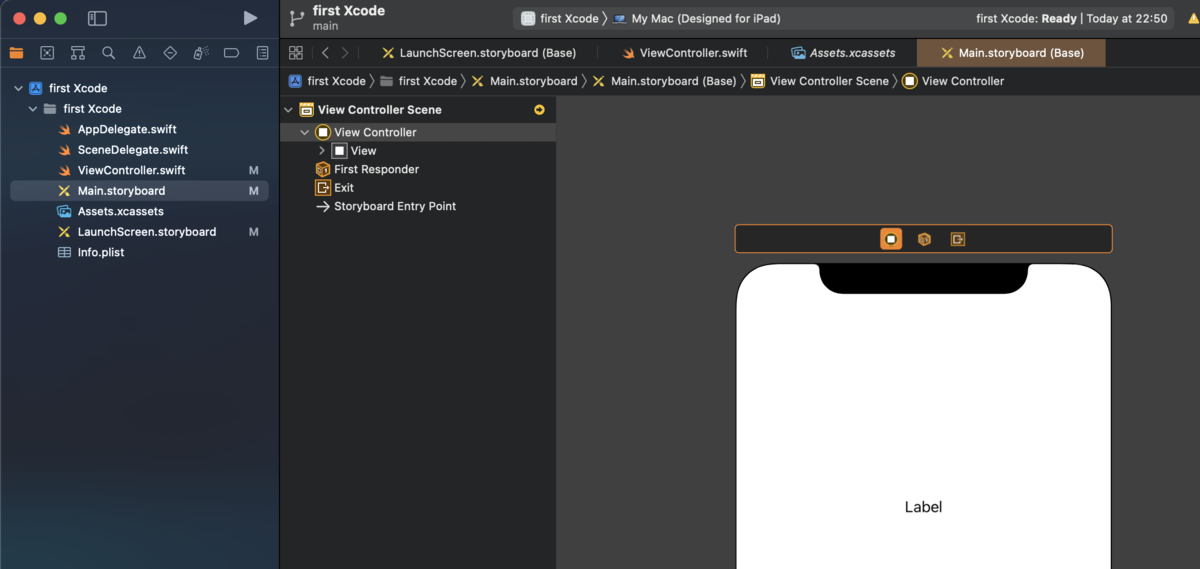Run the project with the play button
Viewport: 1200px width, 569px height.
[x=250, y=18]
